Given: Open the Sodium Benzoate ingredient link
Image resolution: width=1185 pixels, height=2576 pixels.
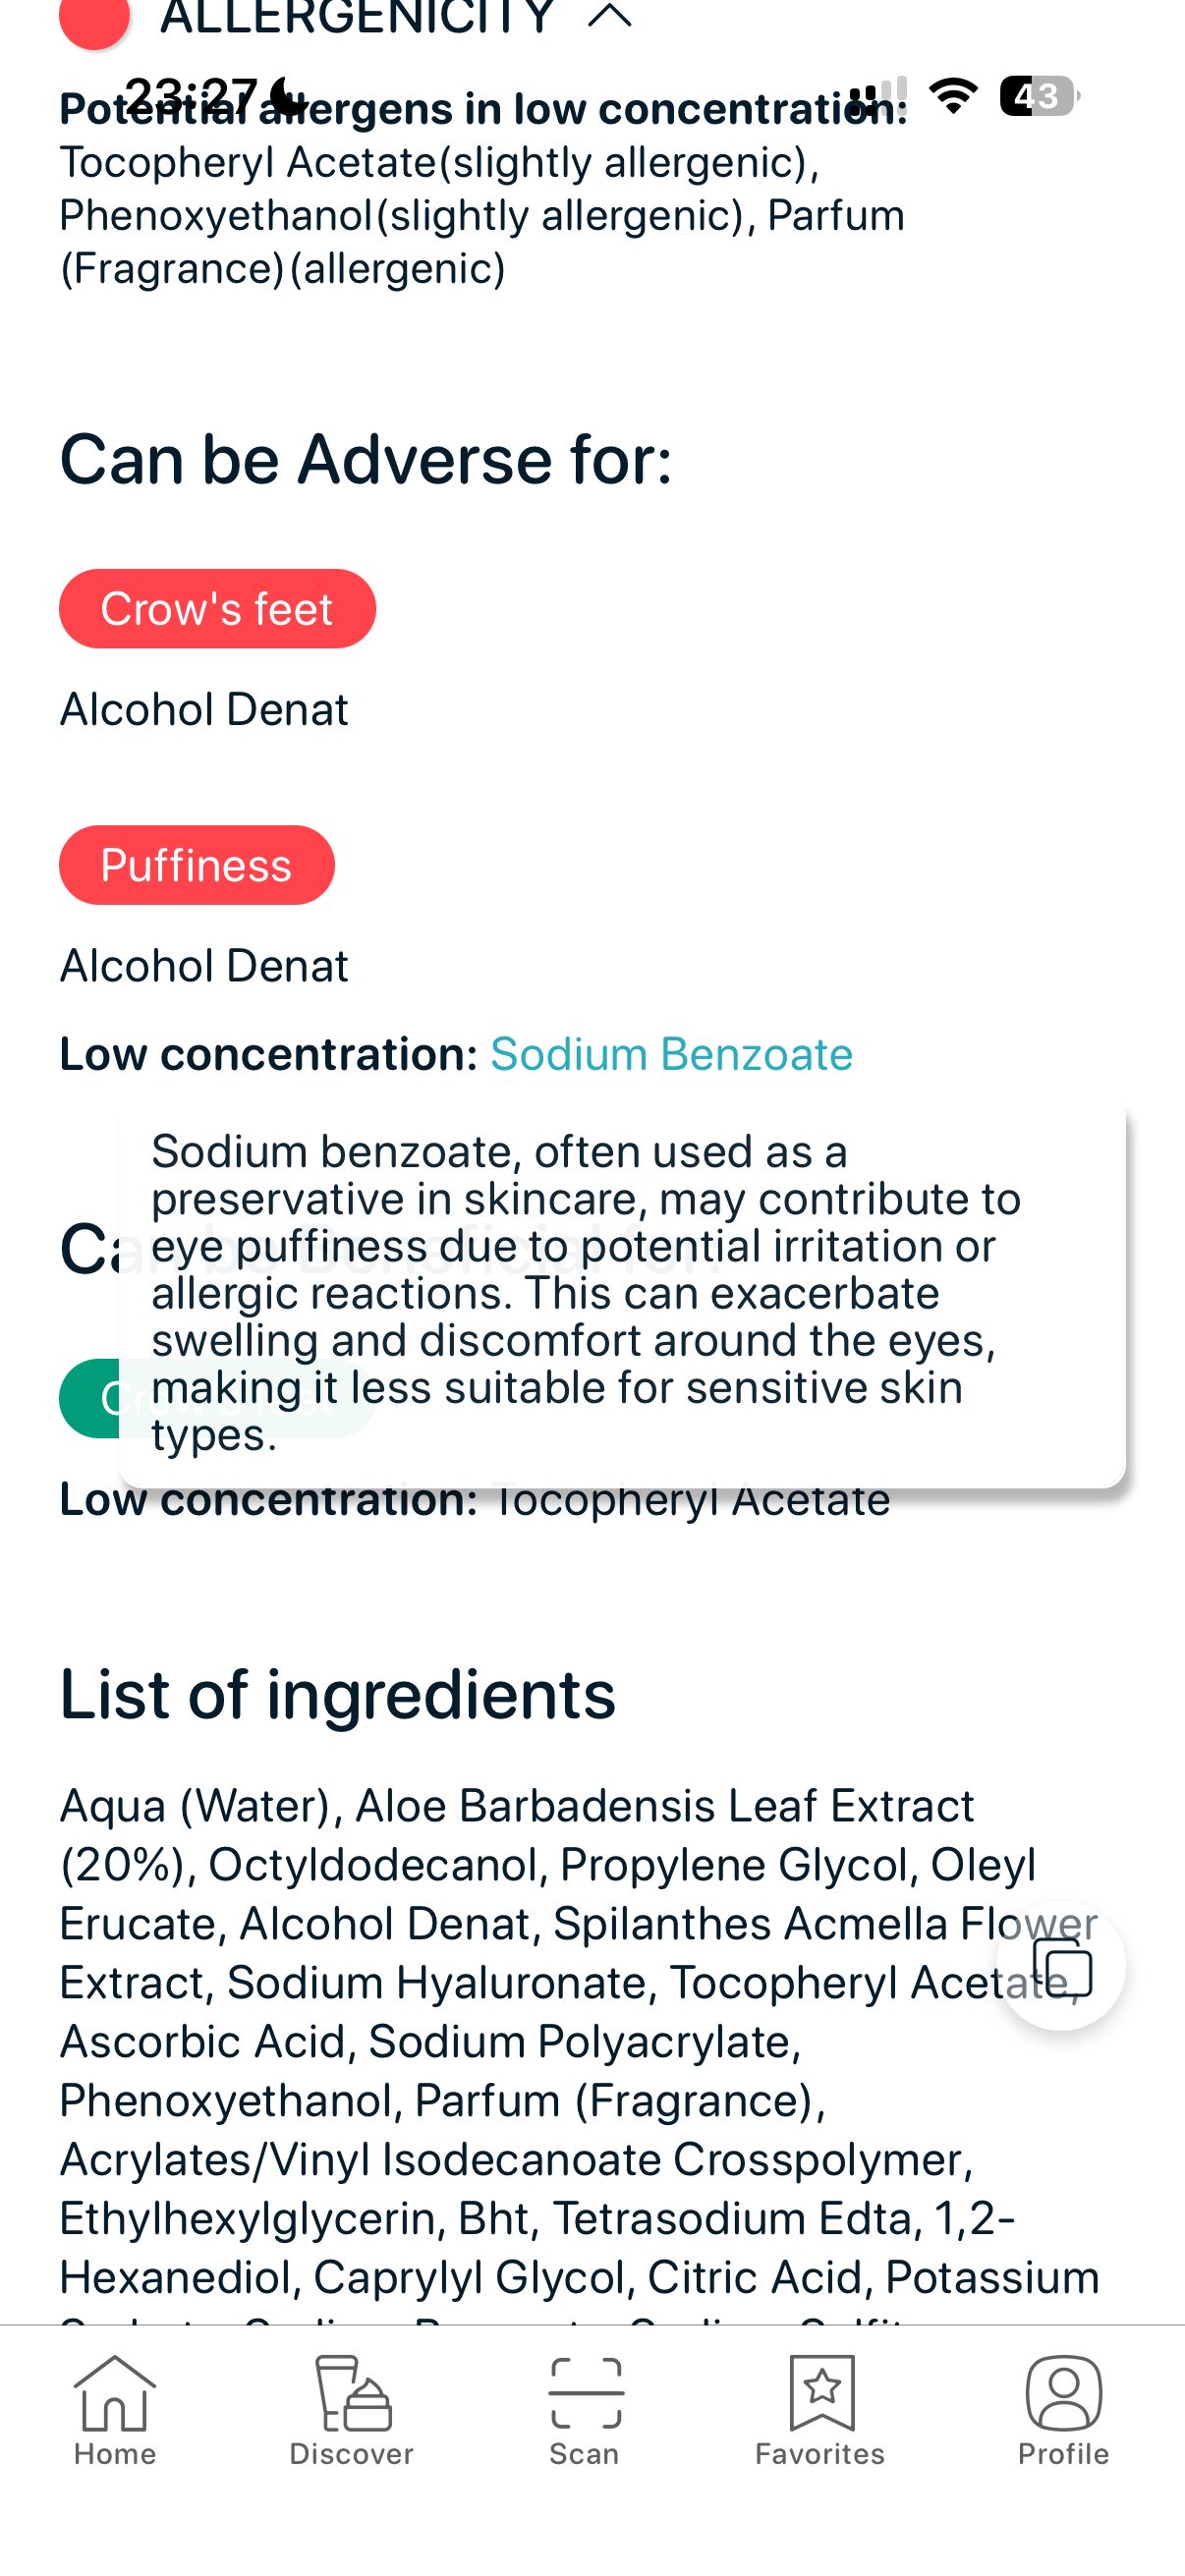Looking at the screenshot, I should click(671, 1053).
